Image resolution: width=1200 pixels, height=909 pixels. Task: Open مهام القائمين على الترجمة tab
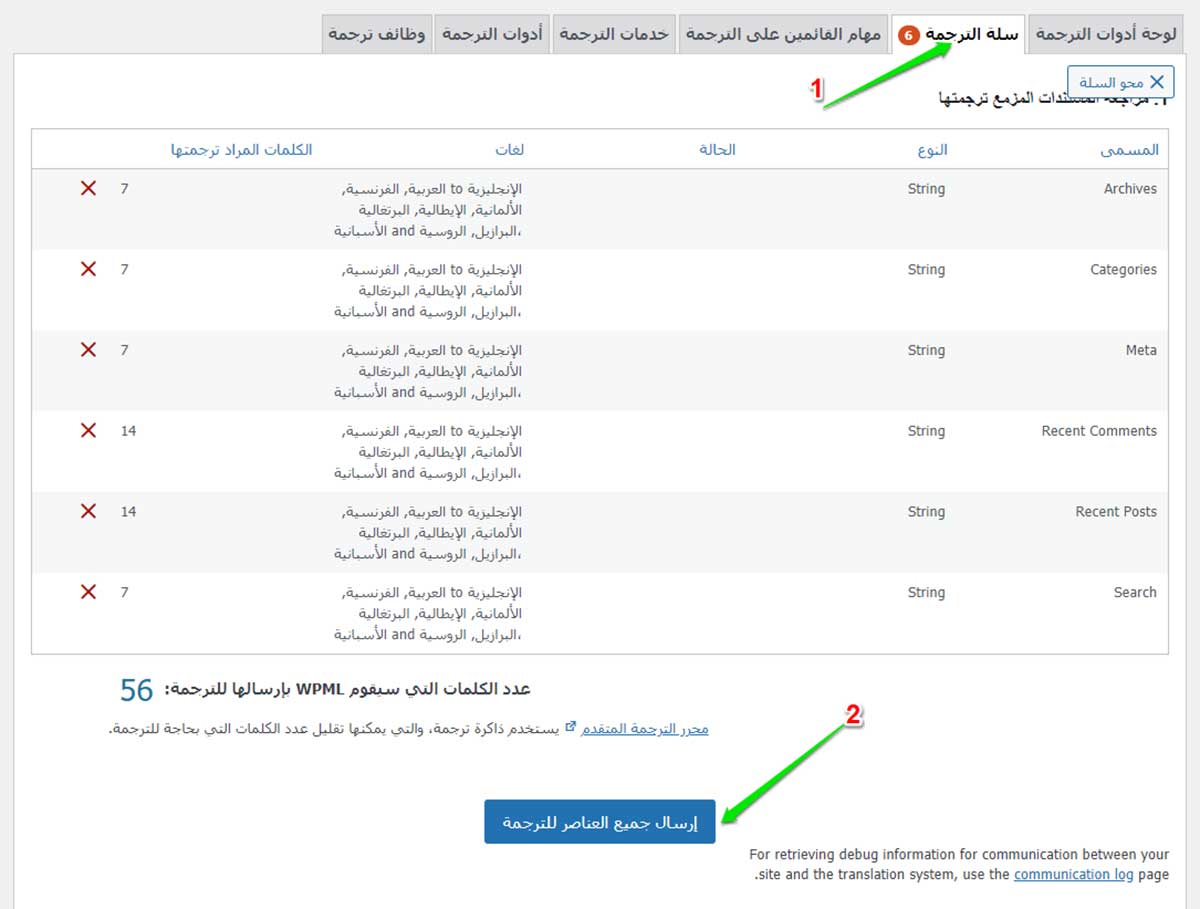pos(783,34)
